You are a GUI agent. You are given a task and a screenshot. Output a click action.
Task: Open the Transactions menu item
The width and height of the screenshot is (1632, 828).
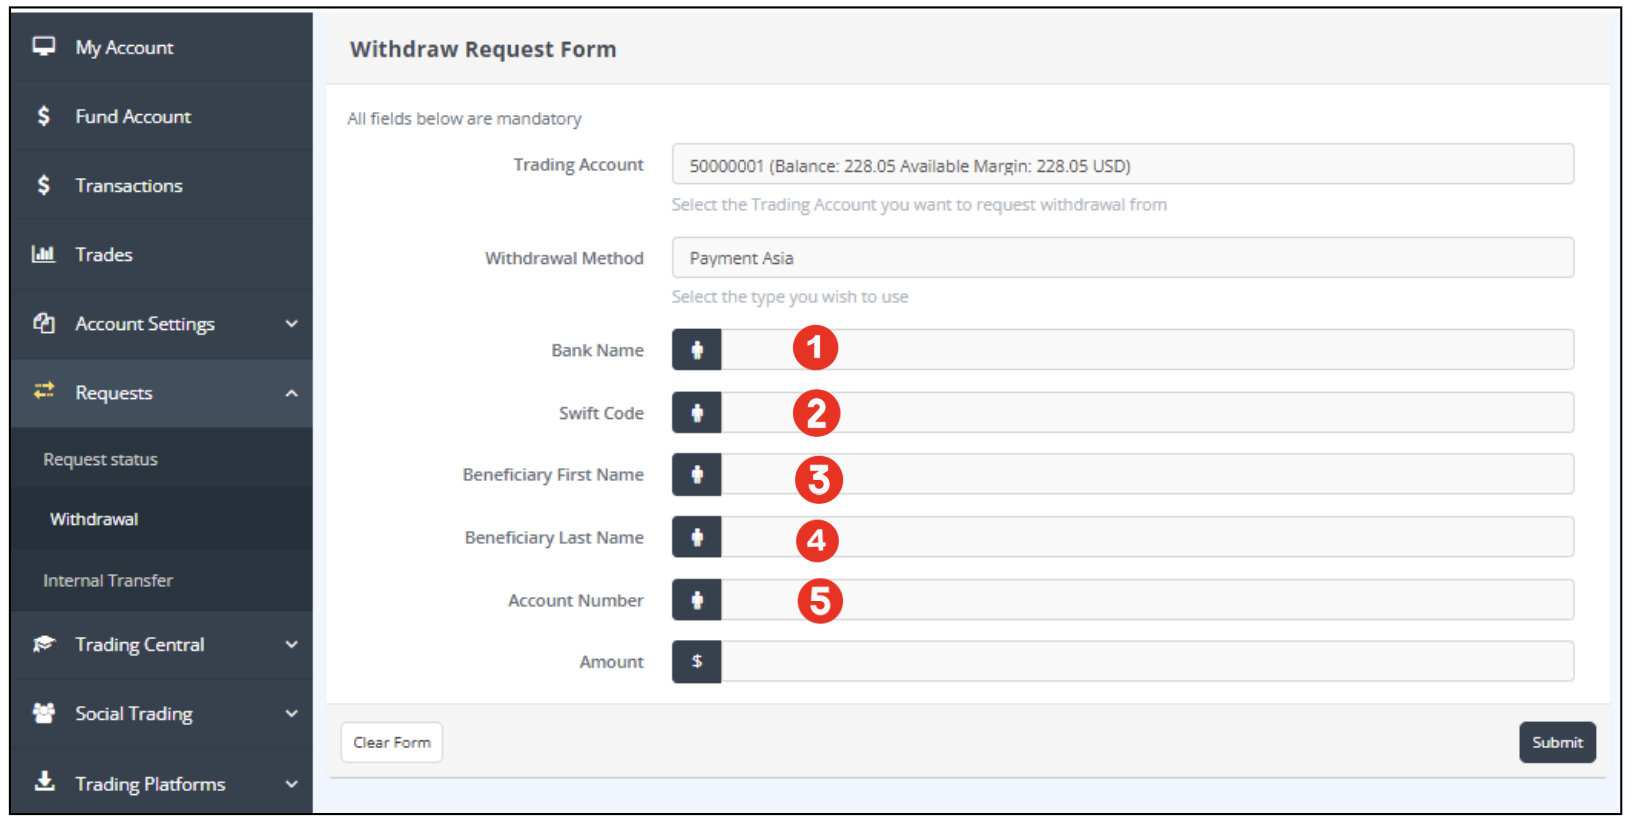point(129,186)
